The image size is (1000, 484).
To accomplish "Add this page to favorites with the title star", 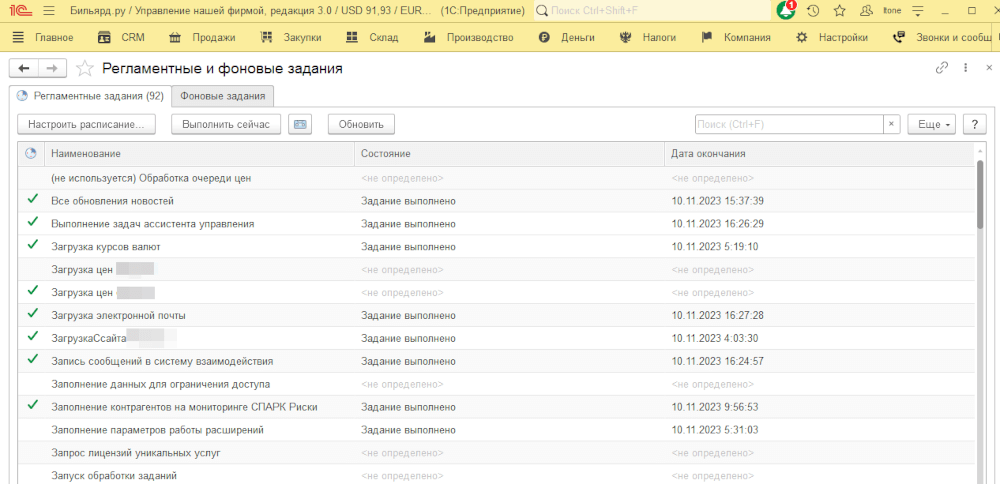I will [85, 69].
